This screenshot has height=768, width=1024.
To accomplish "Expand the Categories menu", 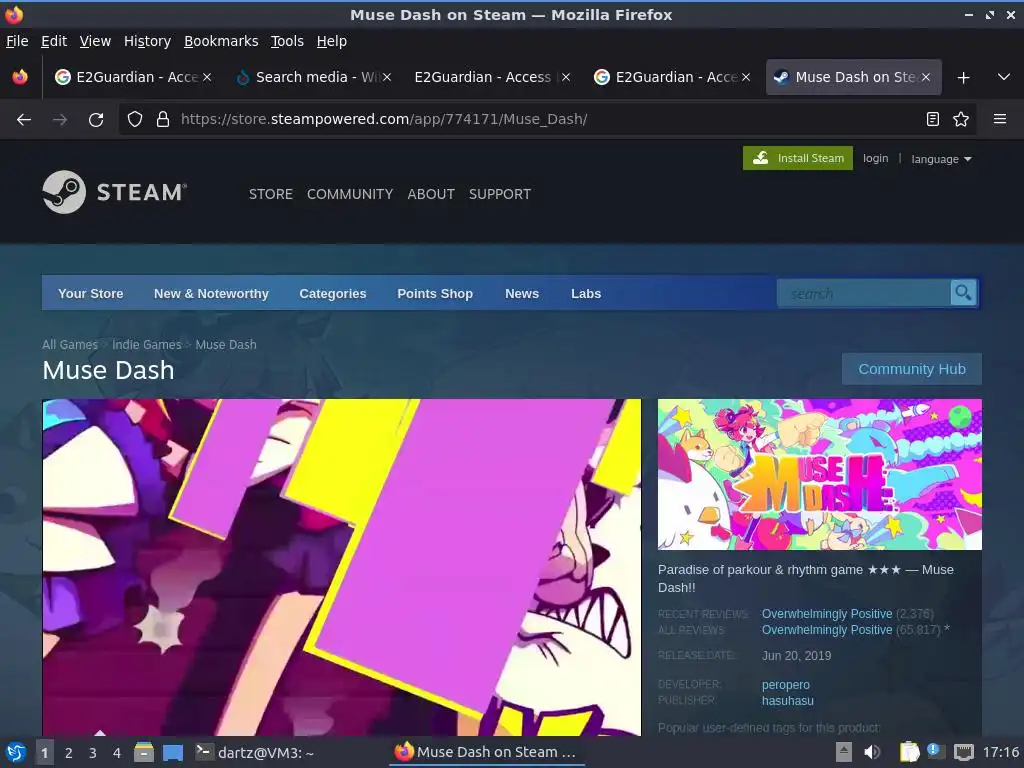I will 332,293.
